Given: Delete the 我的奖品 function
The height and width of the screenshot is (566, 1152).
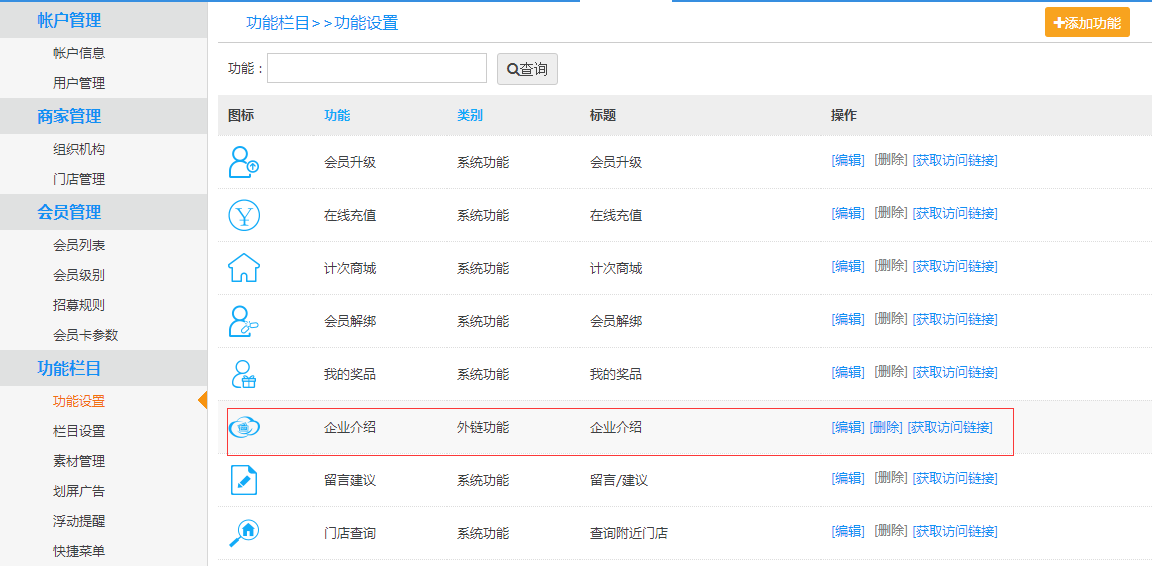Looking at the screenshot, I should click(890, 372).
